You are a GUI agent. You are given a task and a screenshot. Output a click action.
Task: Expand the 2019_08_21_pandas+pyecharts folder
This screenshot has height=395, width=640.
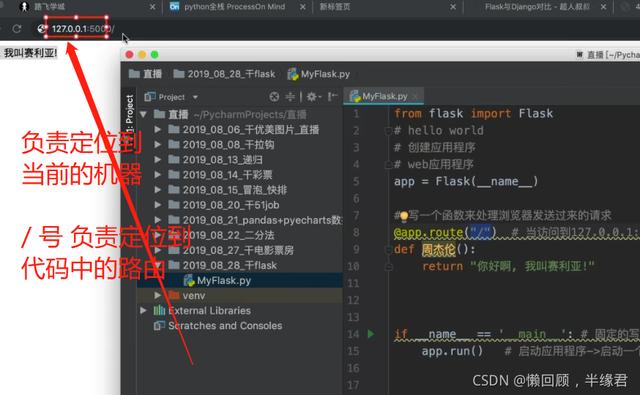click(158, 220)
